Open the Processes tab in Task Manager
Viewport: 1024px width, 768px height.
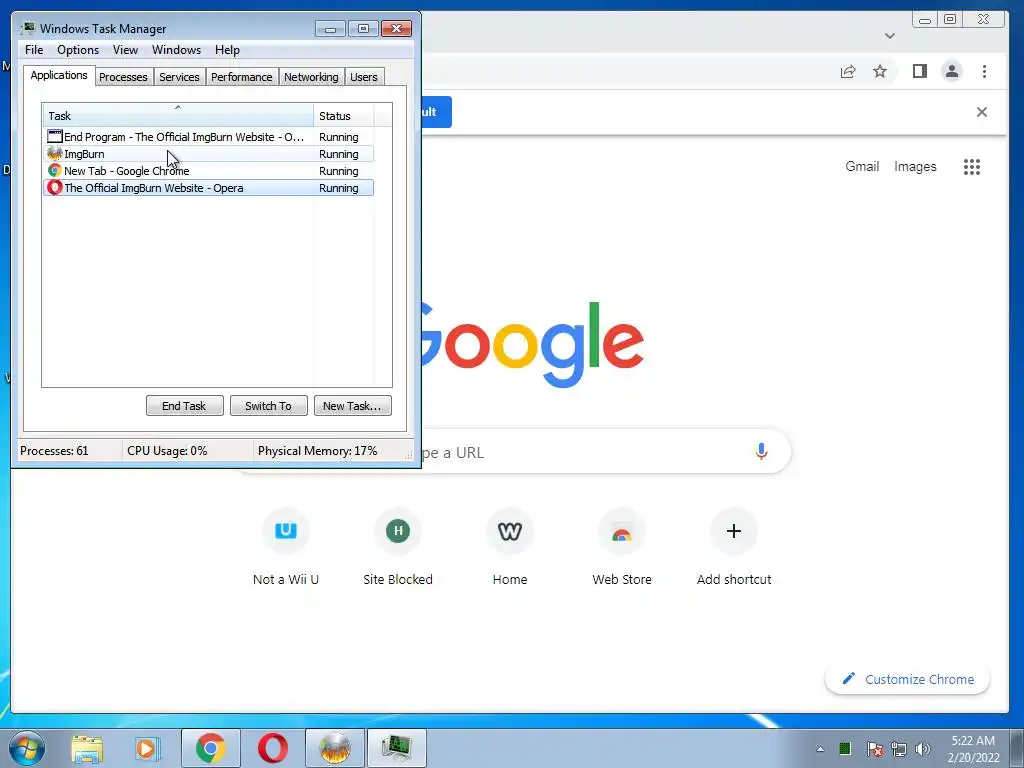click(123, 77)
